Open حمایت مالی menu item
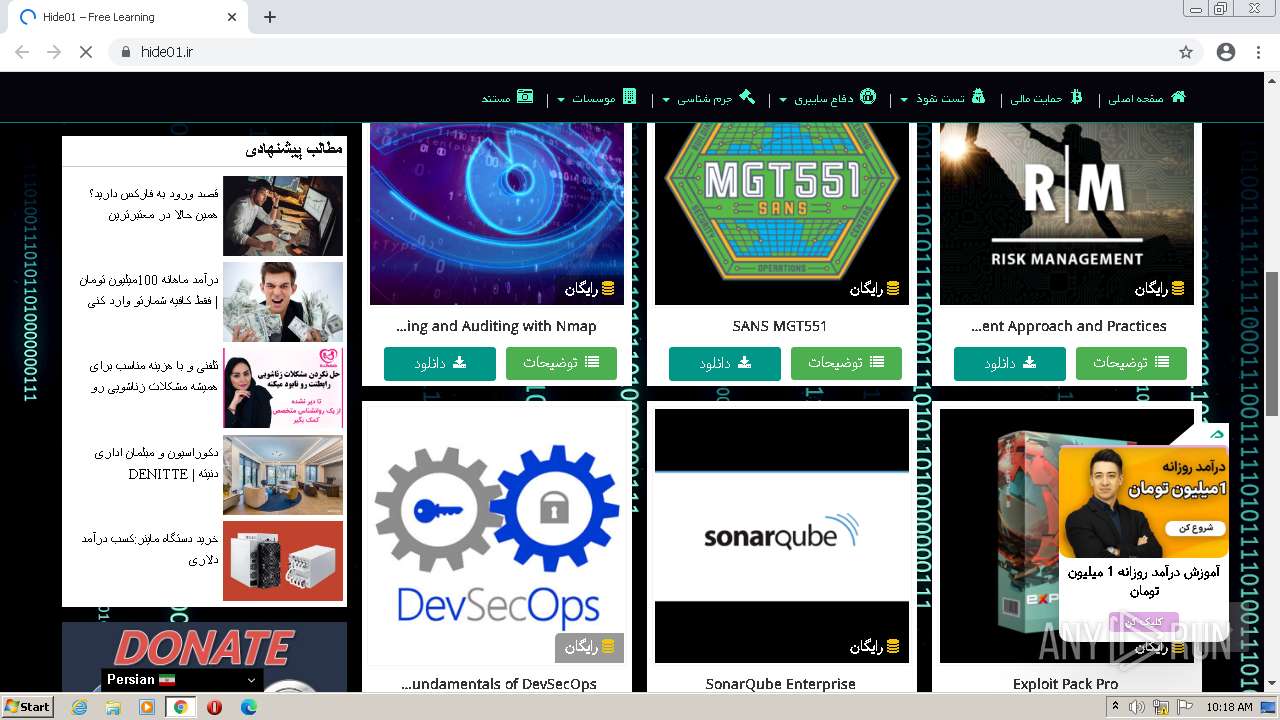Image resolution: width=1280 pixels, height=720 pixels. click(1036, 98)
